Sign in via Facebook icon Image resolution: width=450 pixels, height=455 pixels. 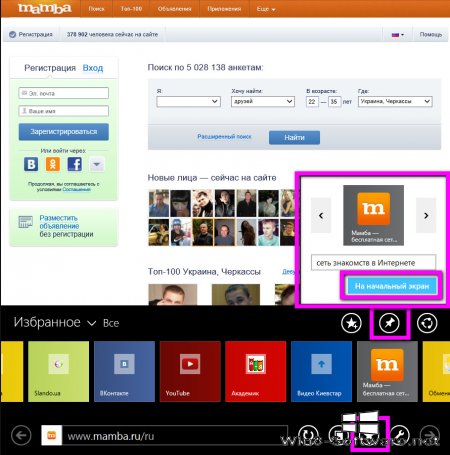click(x=75, y=164)
